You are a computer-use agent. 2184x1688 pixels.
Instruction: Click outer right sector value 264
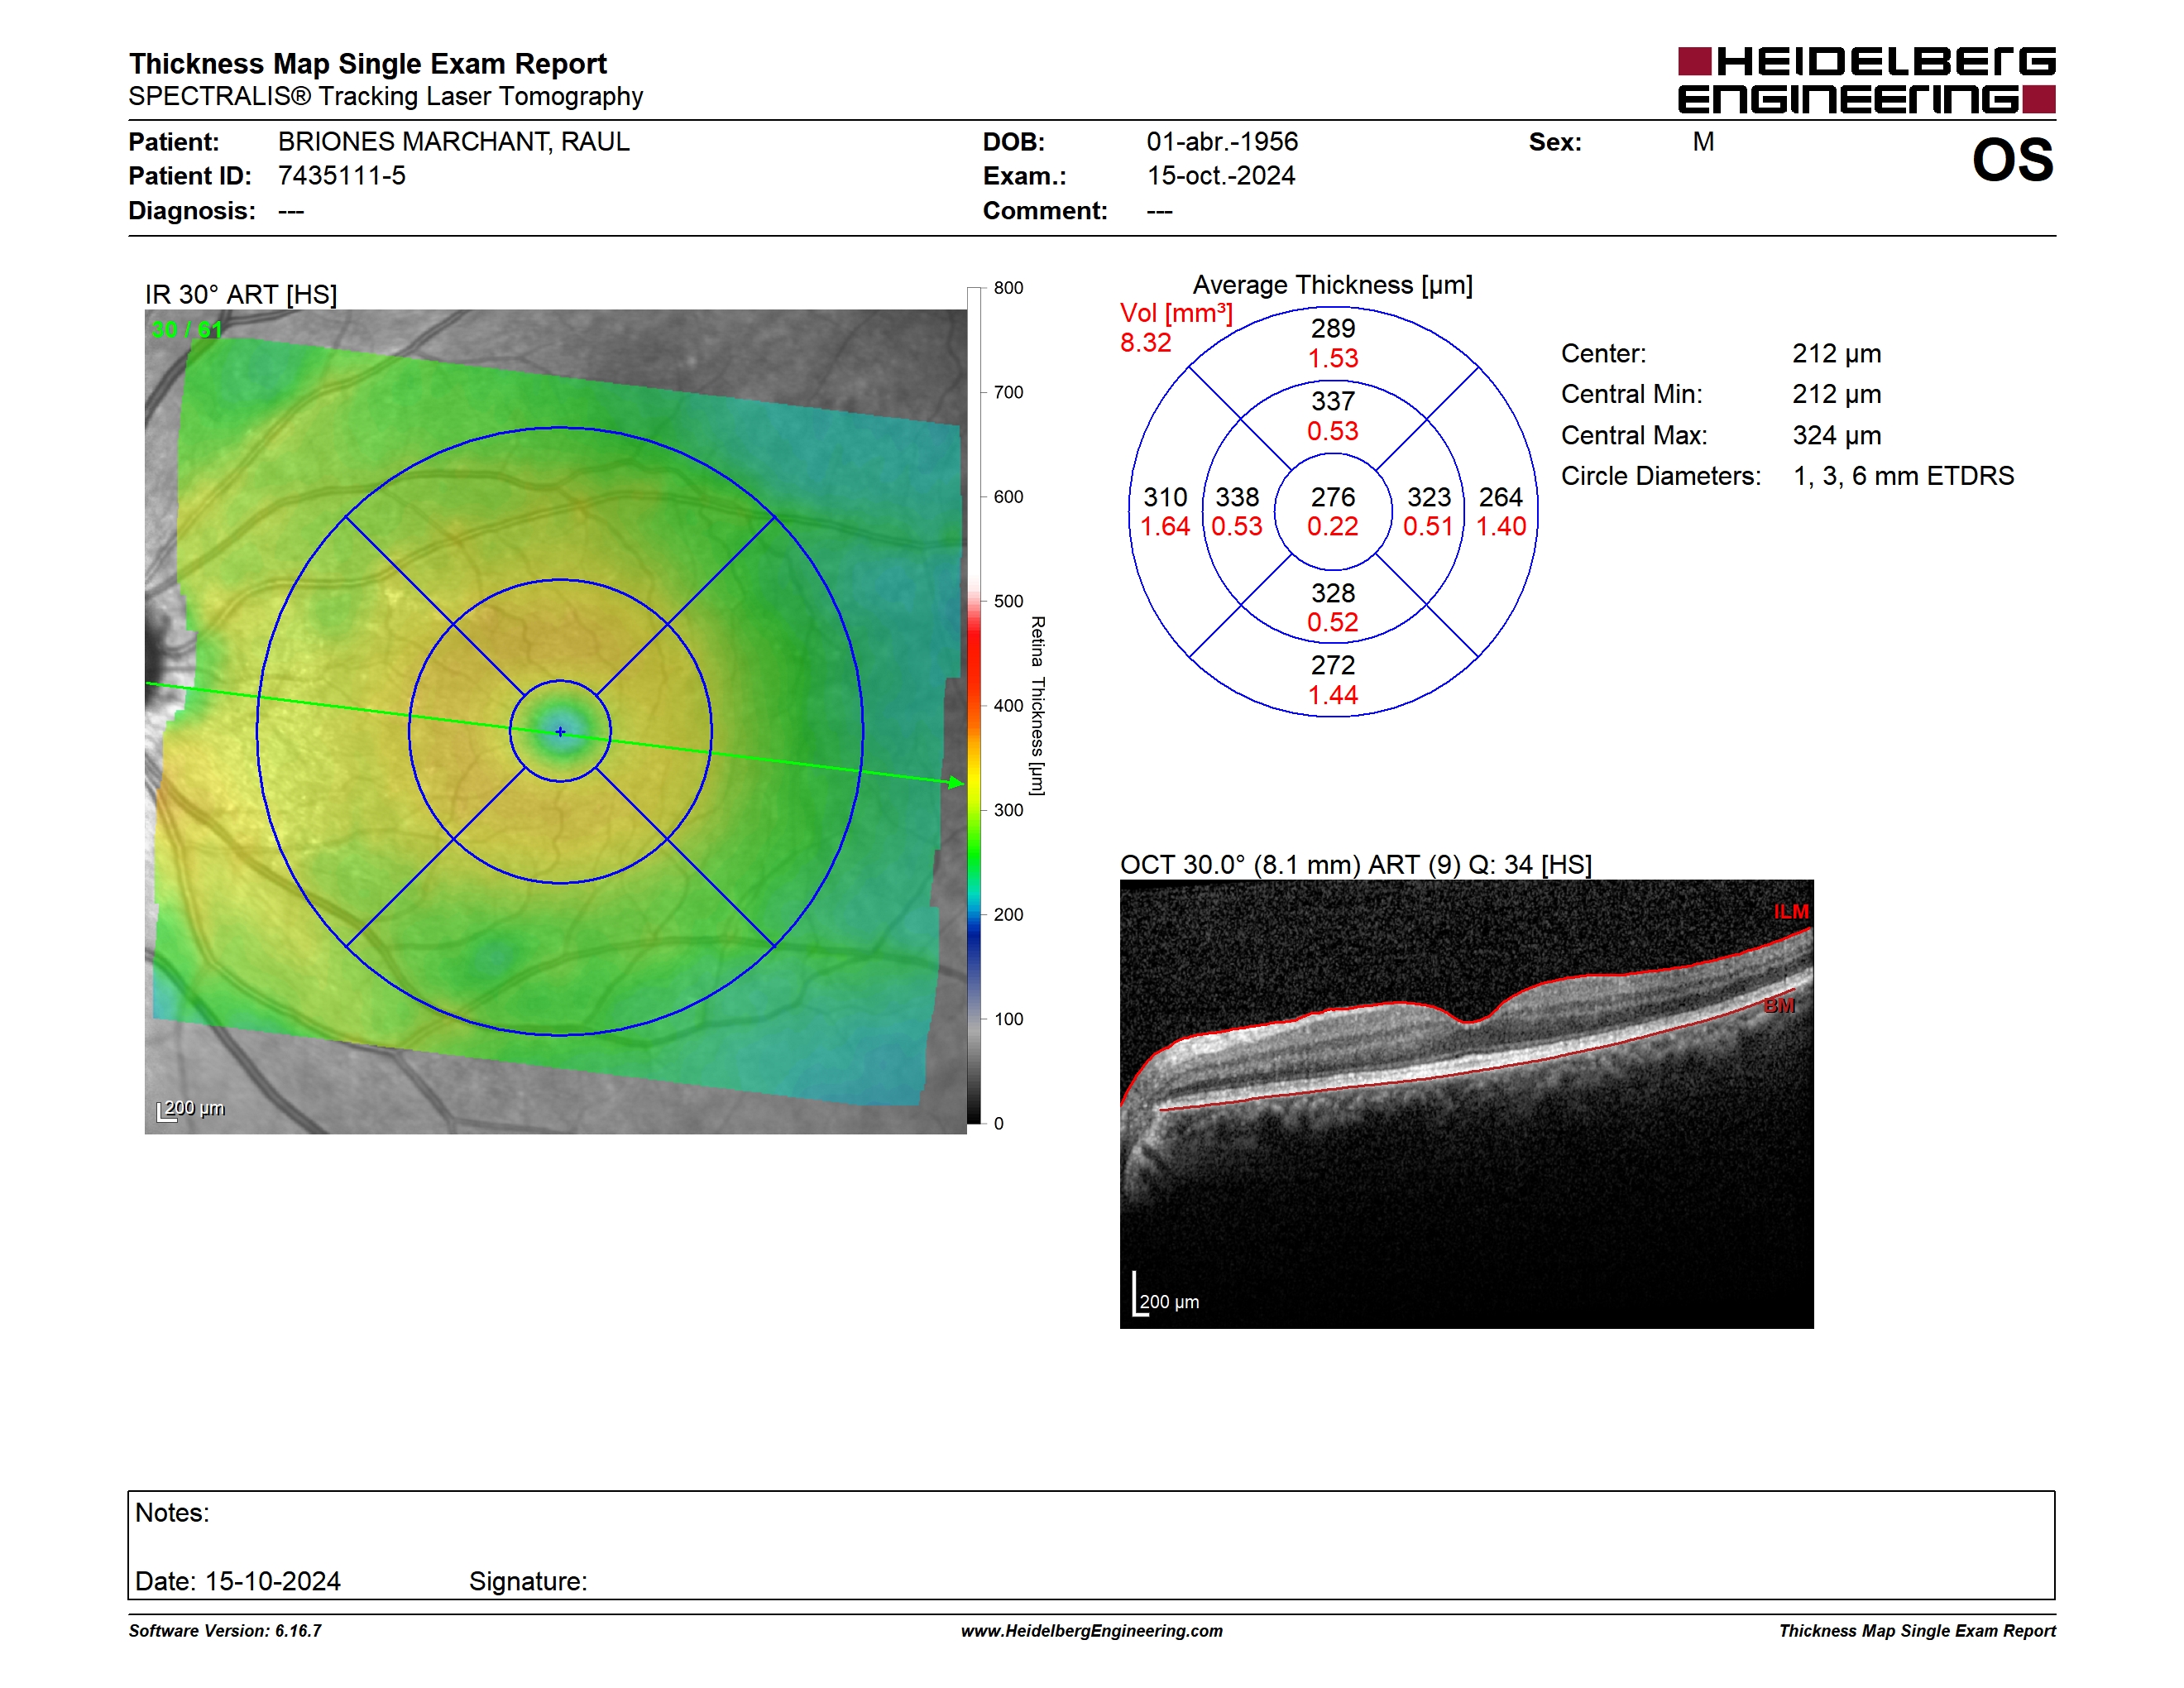[1501, 497]
